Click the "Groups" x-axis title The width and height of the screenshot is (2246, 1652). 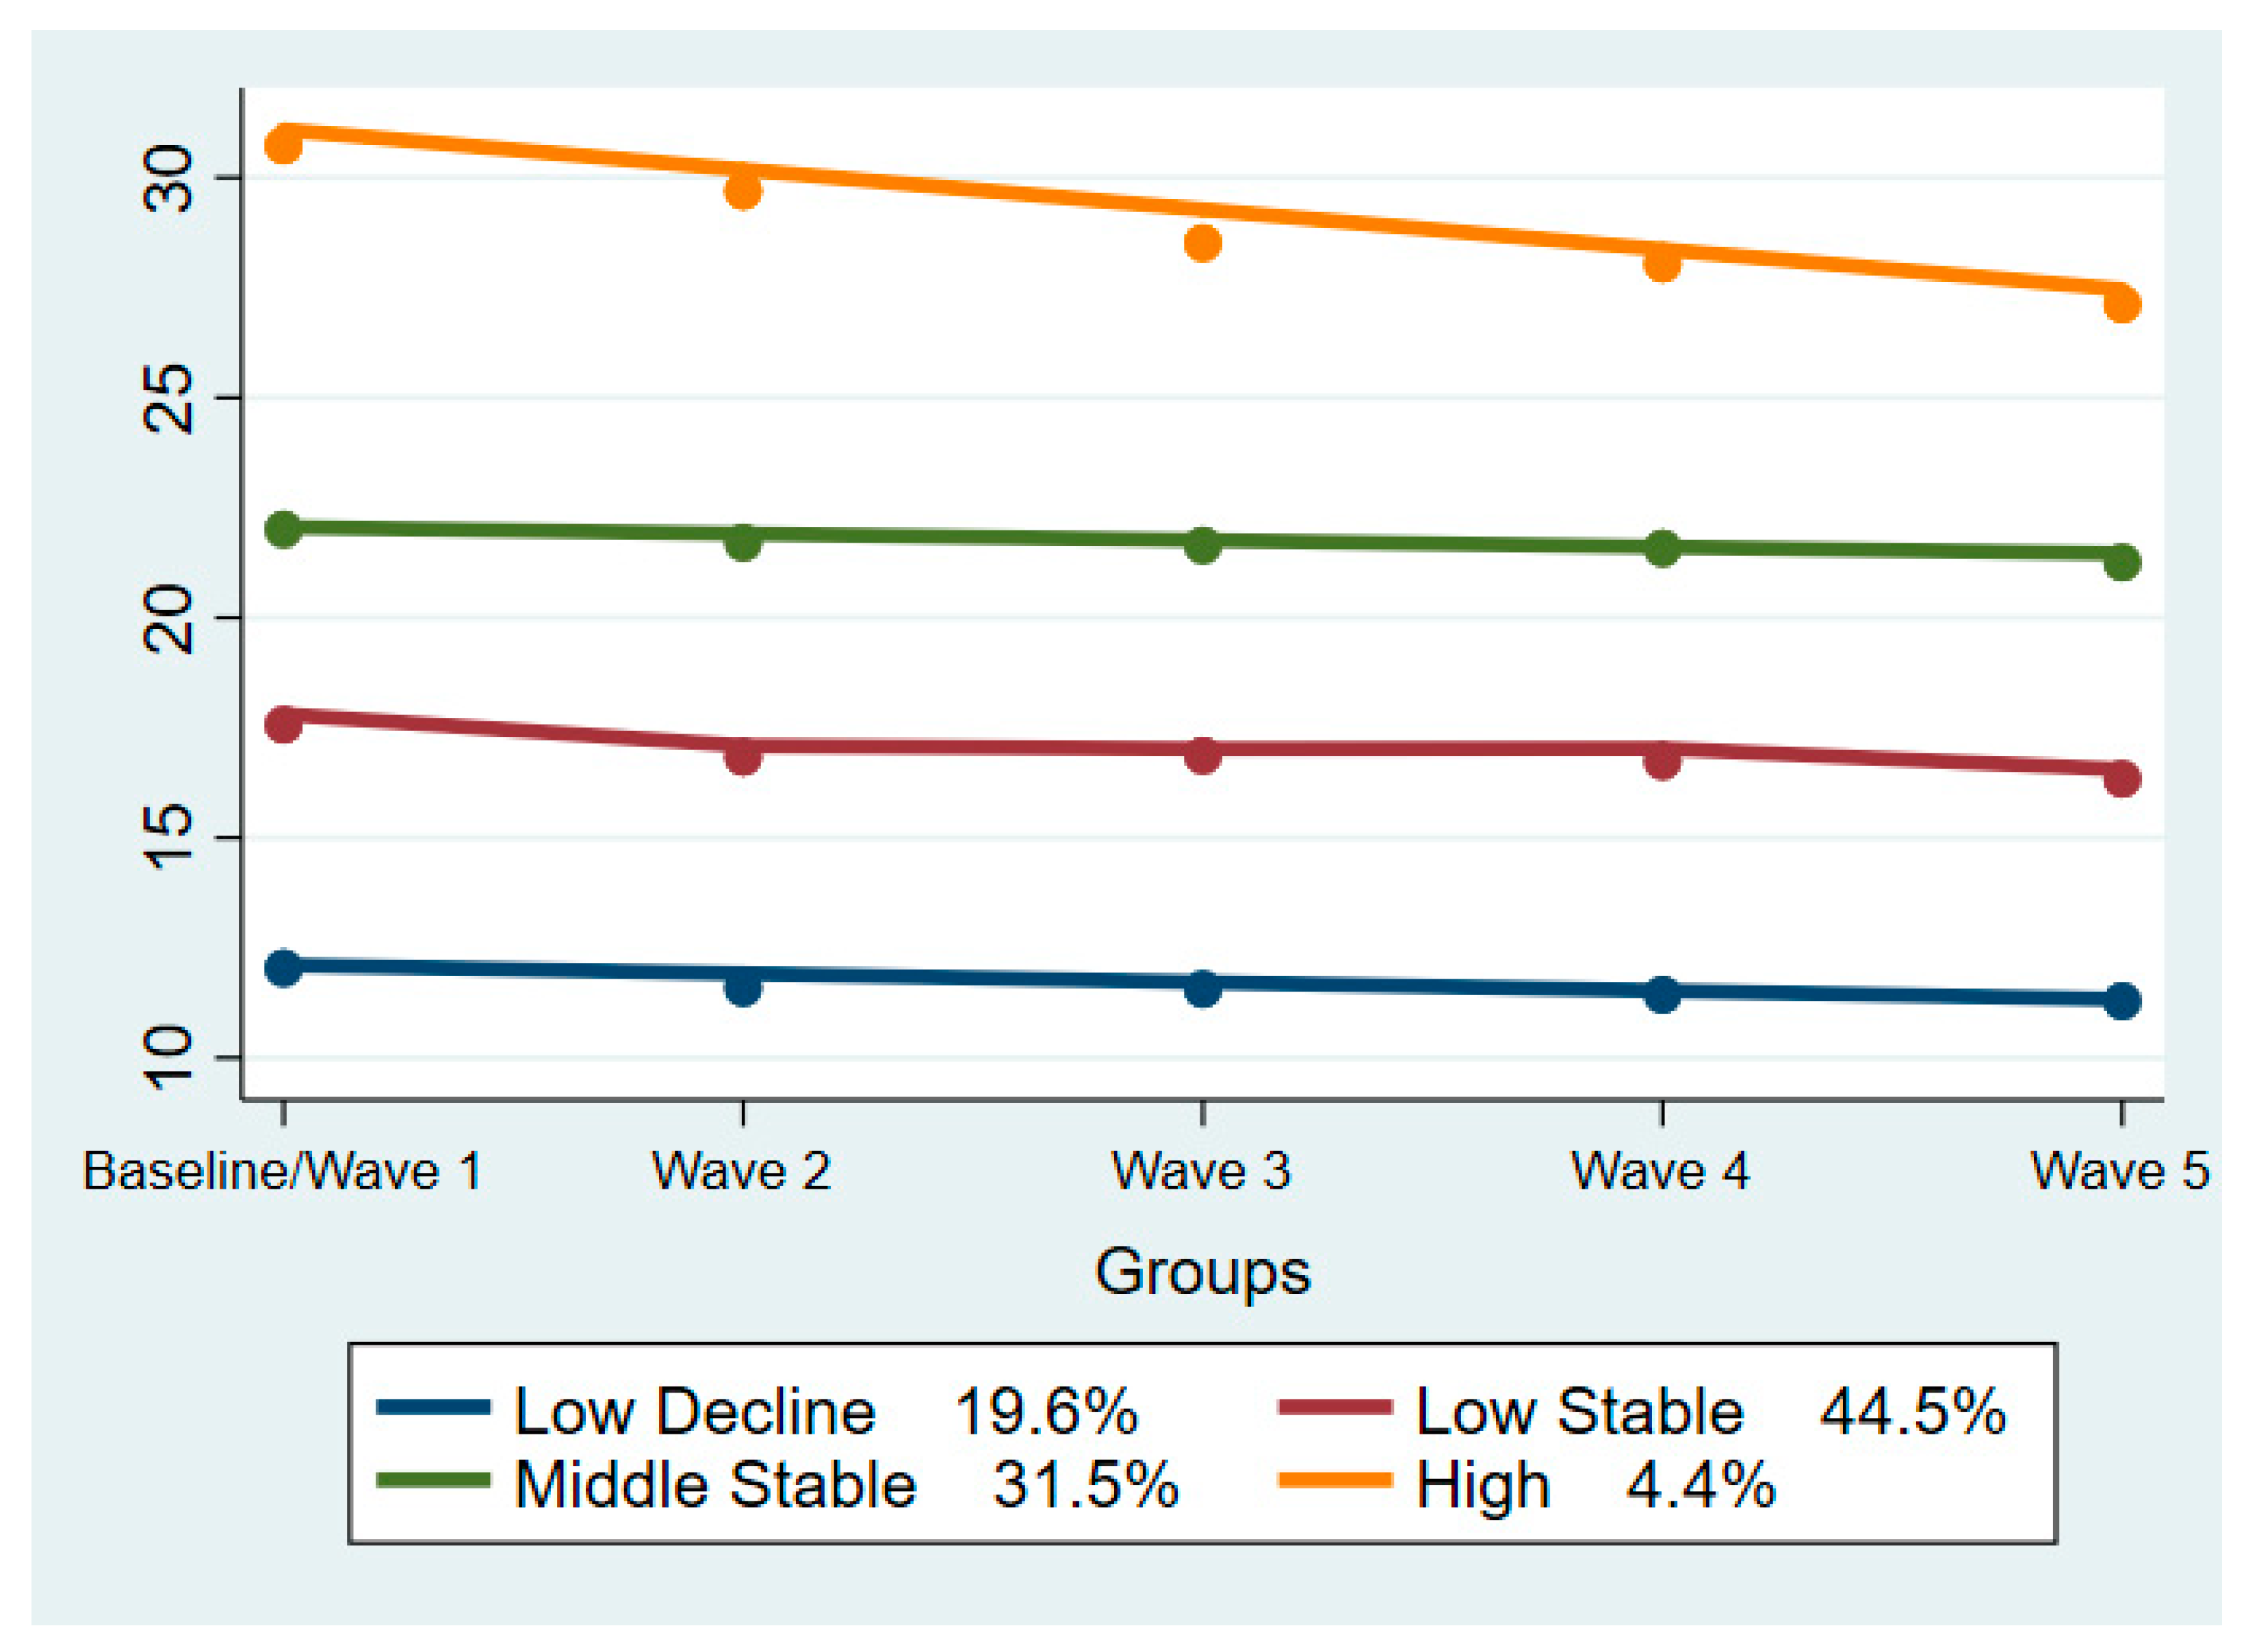[1202, 1272]
